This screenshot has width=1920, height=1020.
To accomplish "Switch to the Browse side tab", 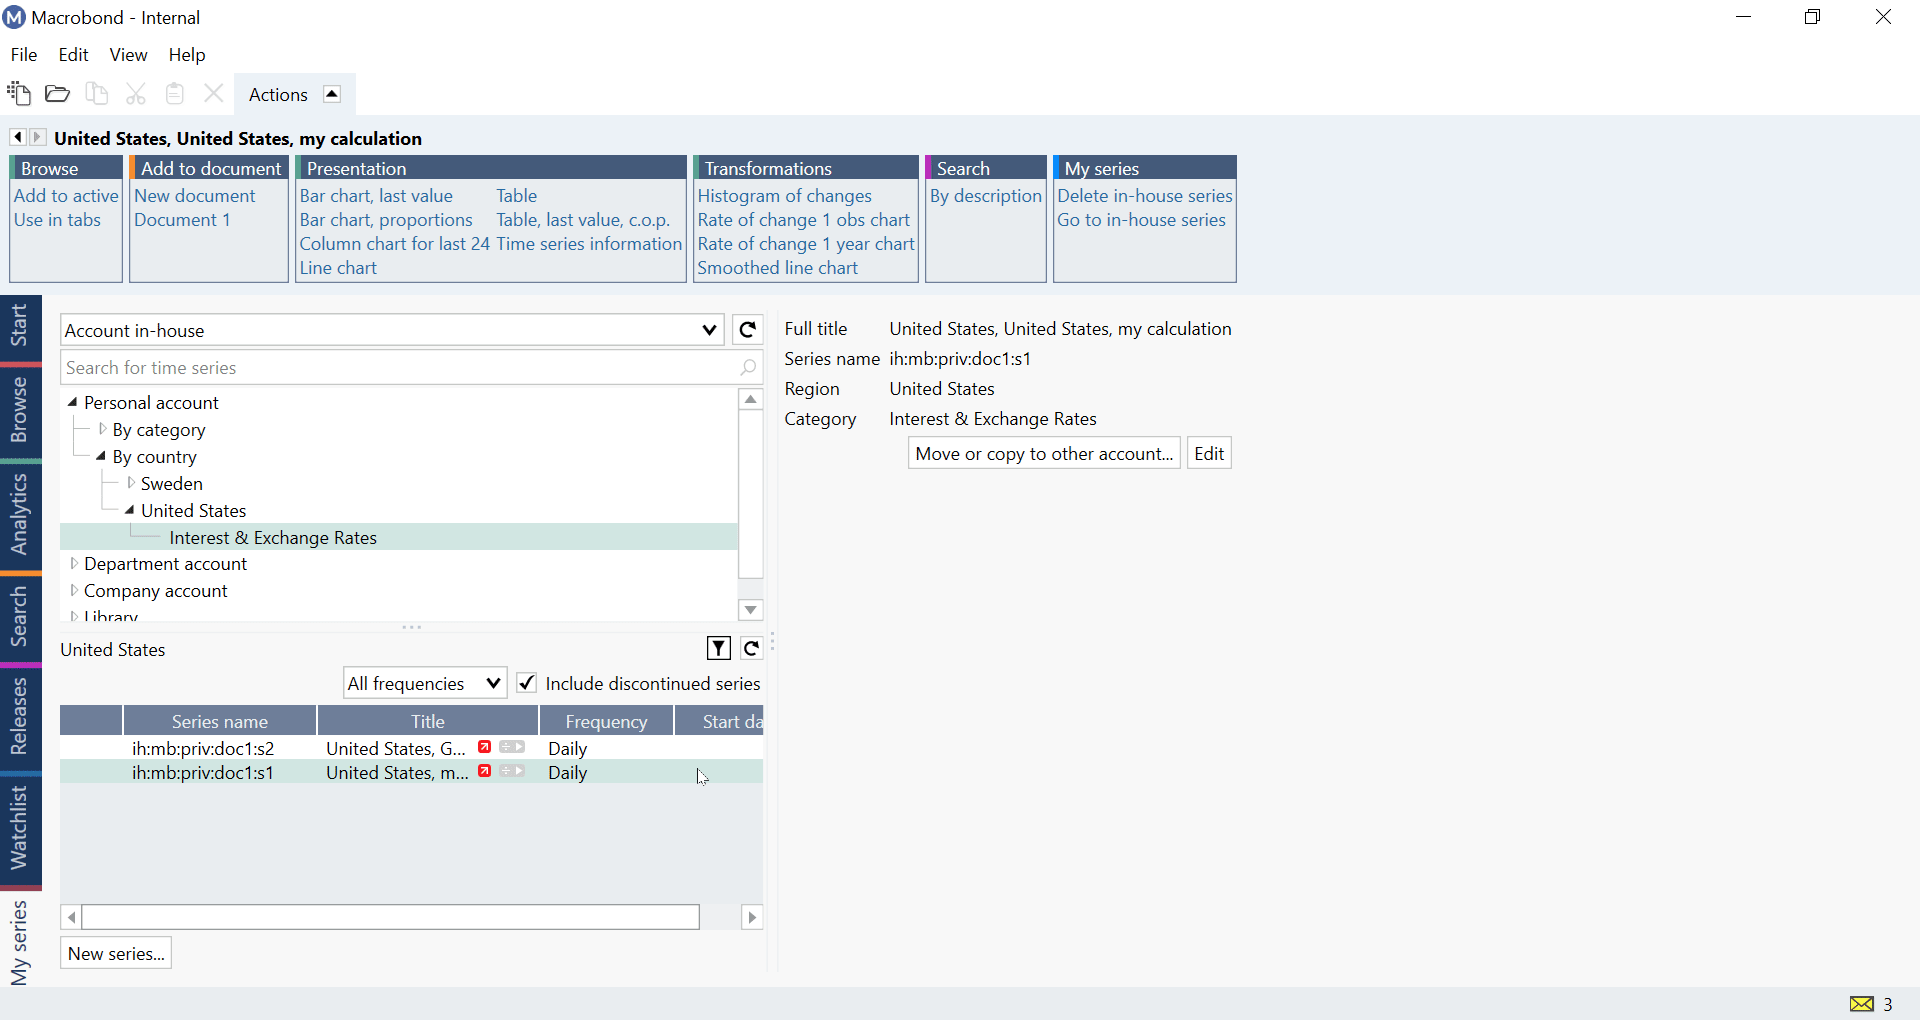I will point(19,410).
